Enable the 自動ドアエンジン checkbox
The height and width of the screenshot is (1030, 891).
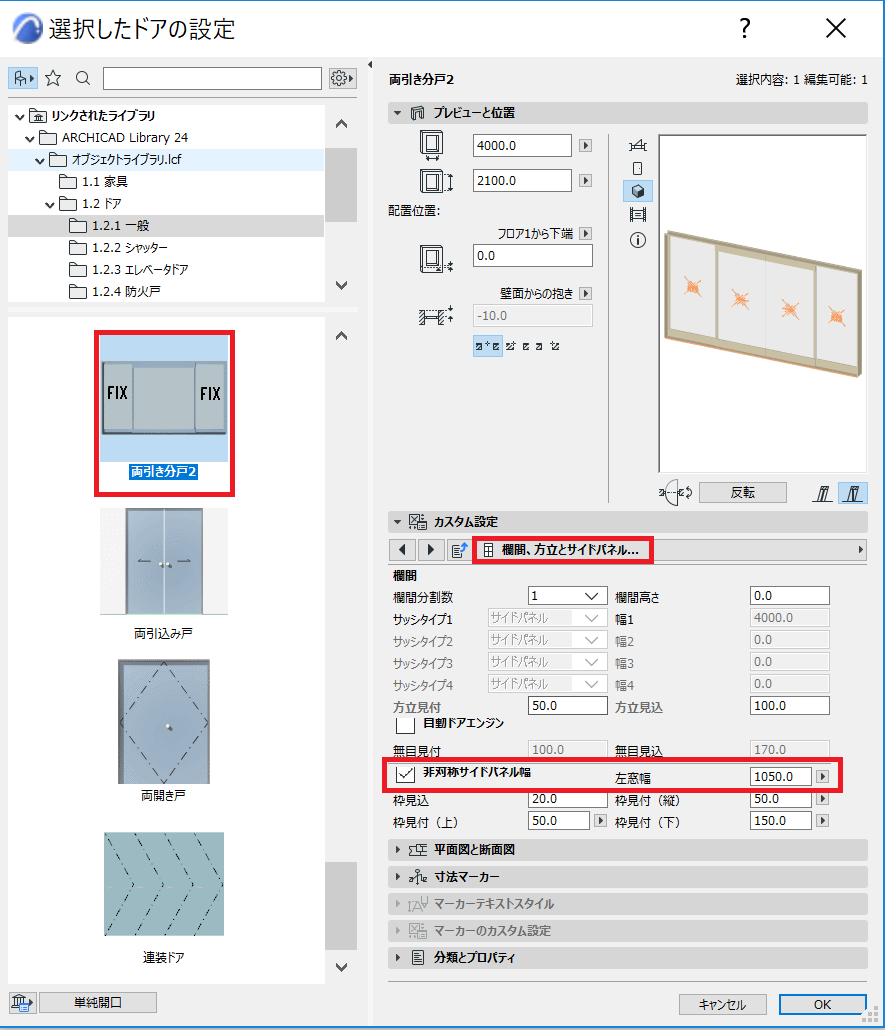click(x=405, y=725)
